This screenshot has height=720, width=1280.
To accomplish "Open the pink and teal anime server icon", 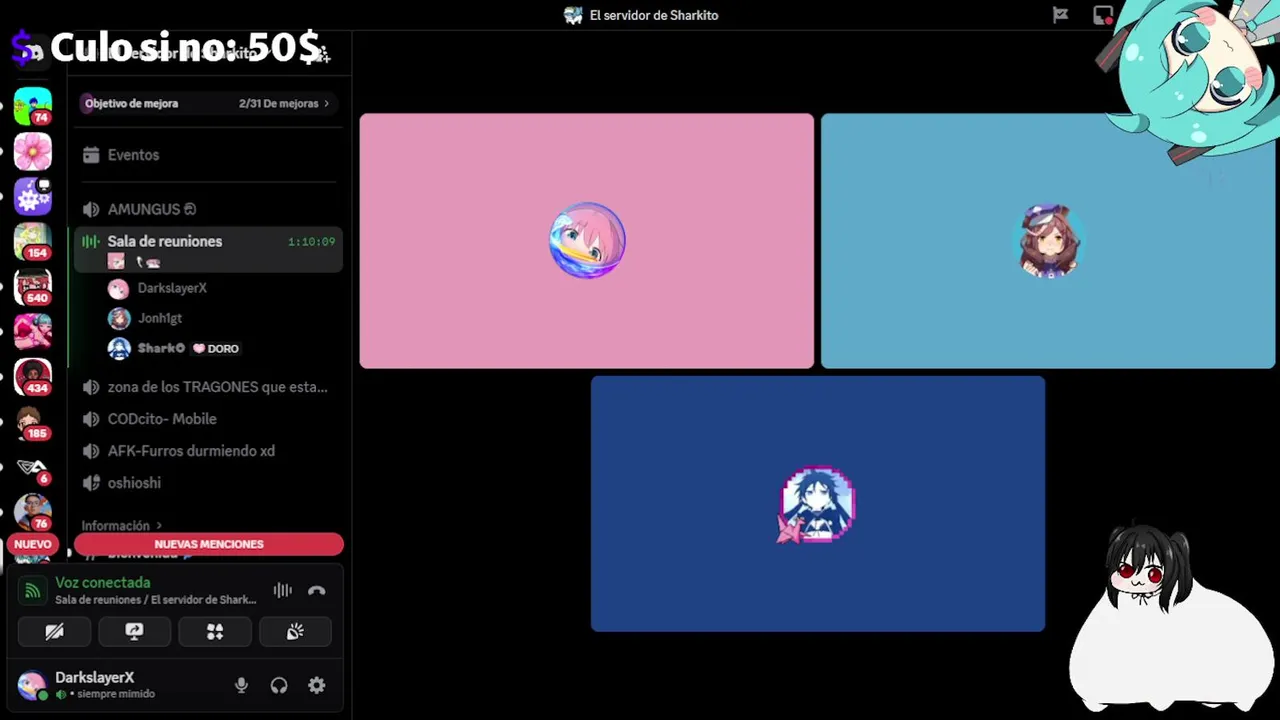I will [32, 332].
